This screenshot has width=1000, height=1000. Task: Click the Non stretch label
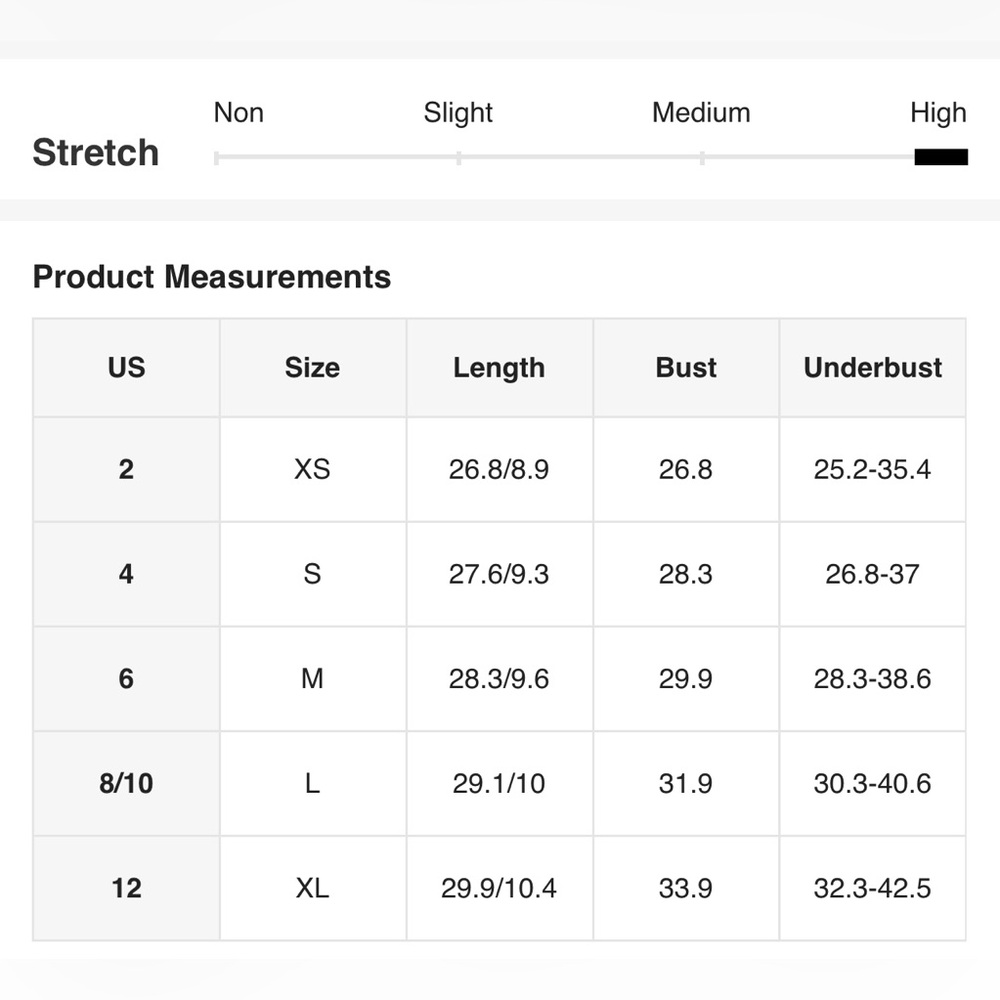tap(239, 112)
